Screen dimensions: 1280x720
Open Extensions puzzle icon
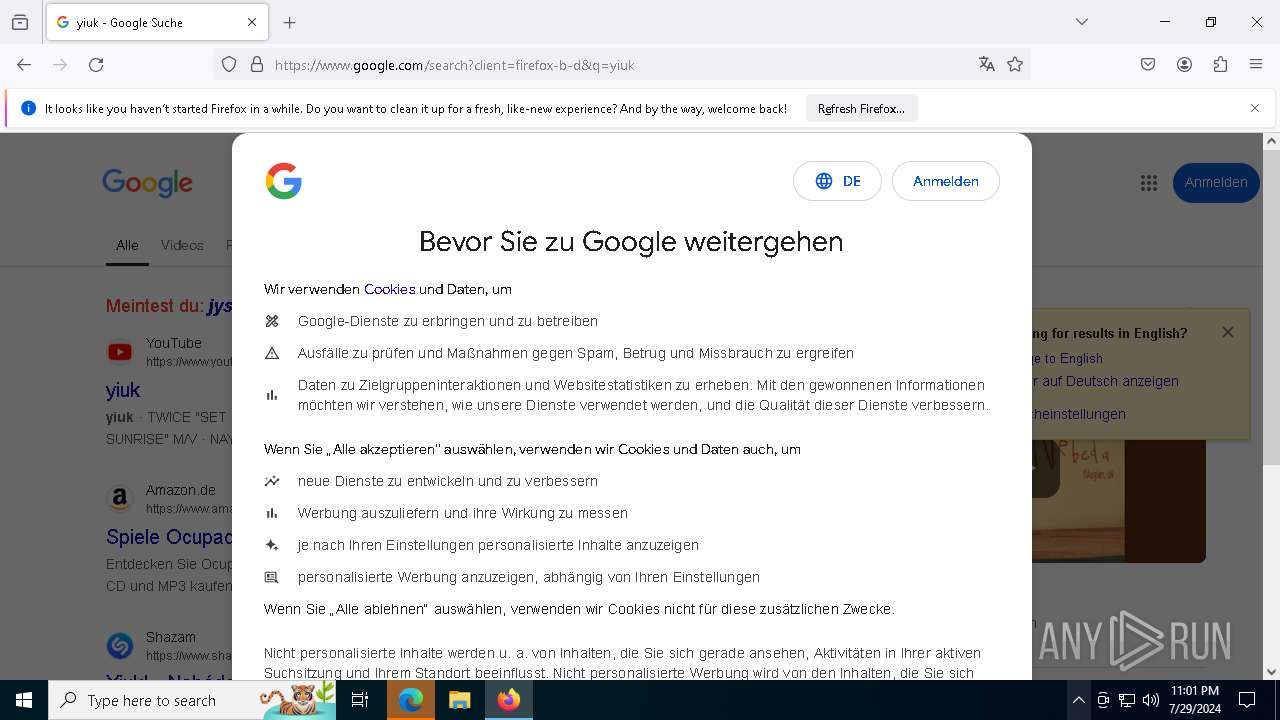pyautogui.click(x=1220, y=65)
